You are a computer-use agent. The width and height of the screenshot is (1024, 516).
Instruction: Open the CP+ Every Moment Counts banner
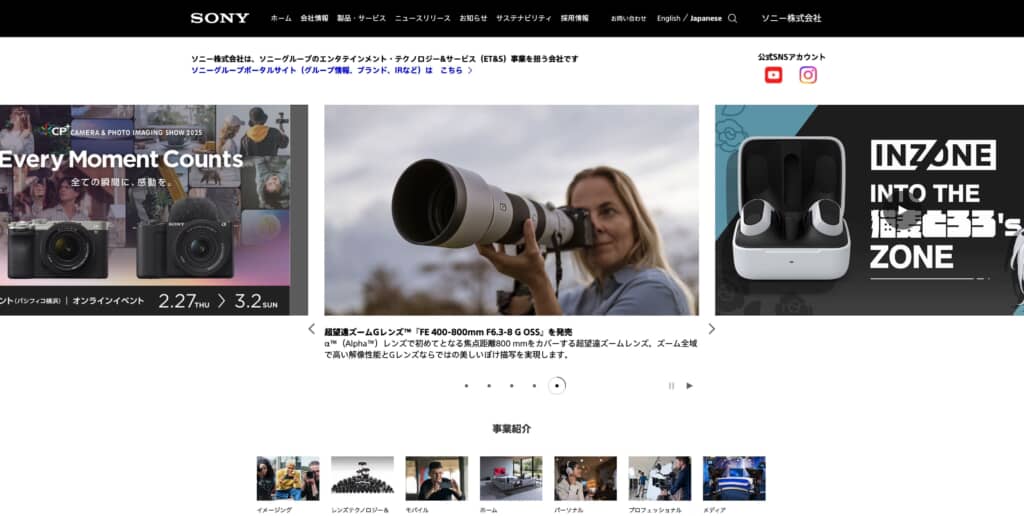pyautogui.click(x=153, y=210)
